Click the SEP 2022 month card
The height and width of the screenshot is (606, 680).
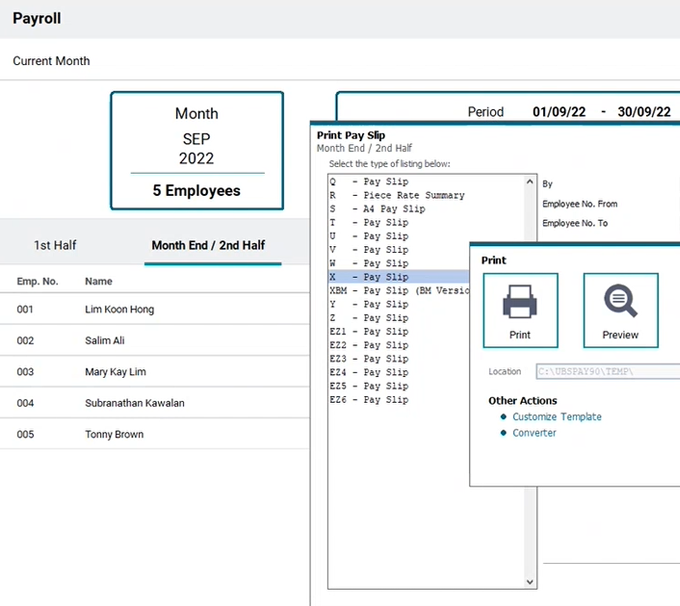pos(196,151)
